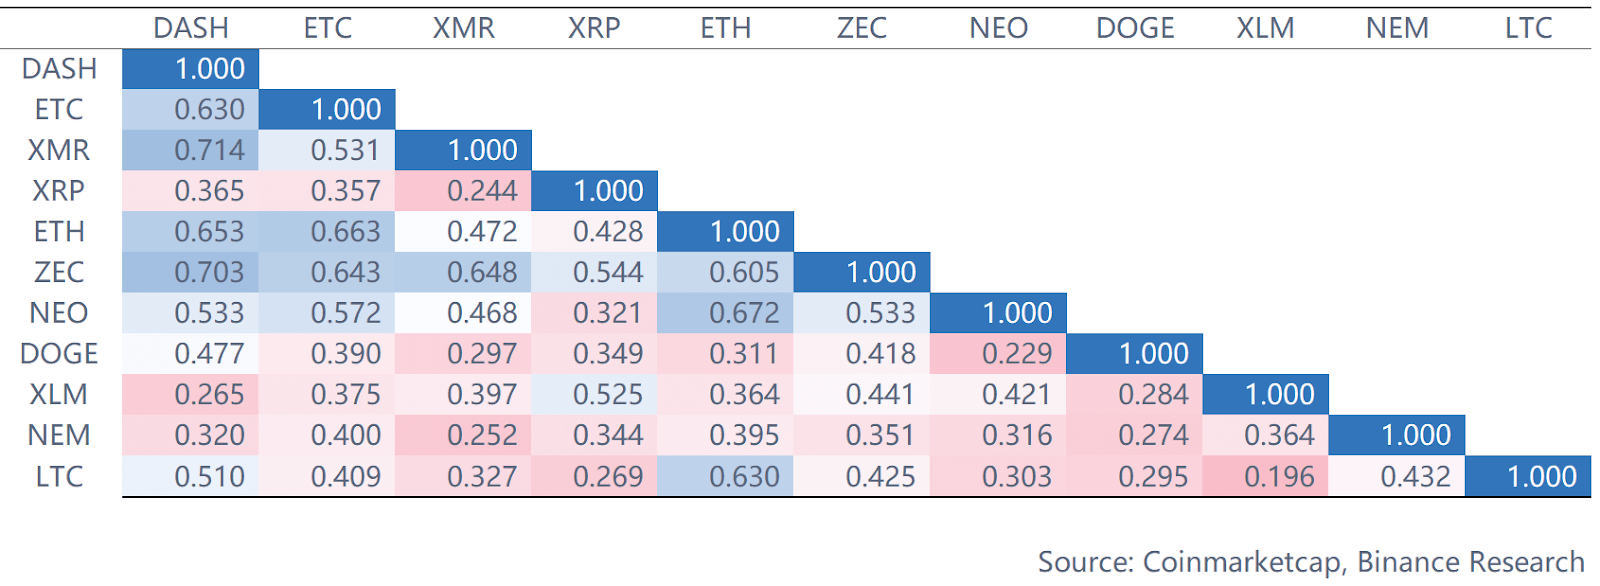Select the 0.703 ZEC-DASH cell
Viewport: 1600px width, 586px height.
point(209,272)
